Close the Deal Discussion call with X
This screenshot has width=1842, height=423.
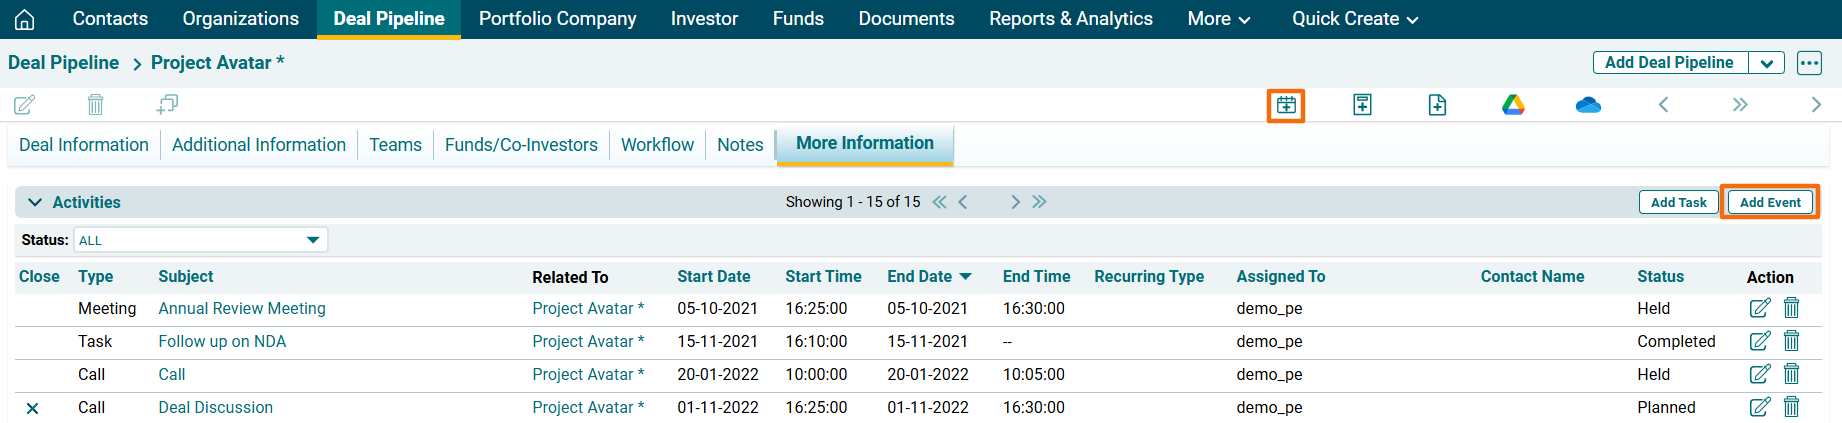pyautogui.click(x=33, y=408)
